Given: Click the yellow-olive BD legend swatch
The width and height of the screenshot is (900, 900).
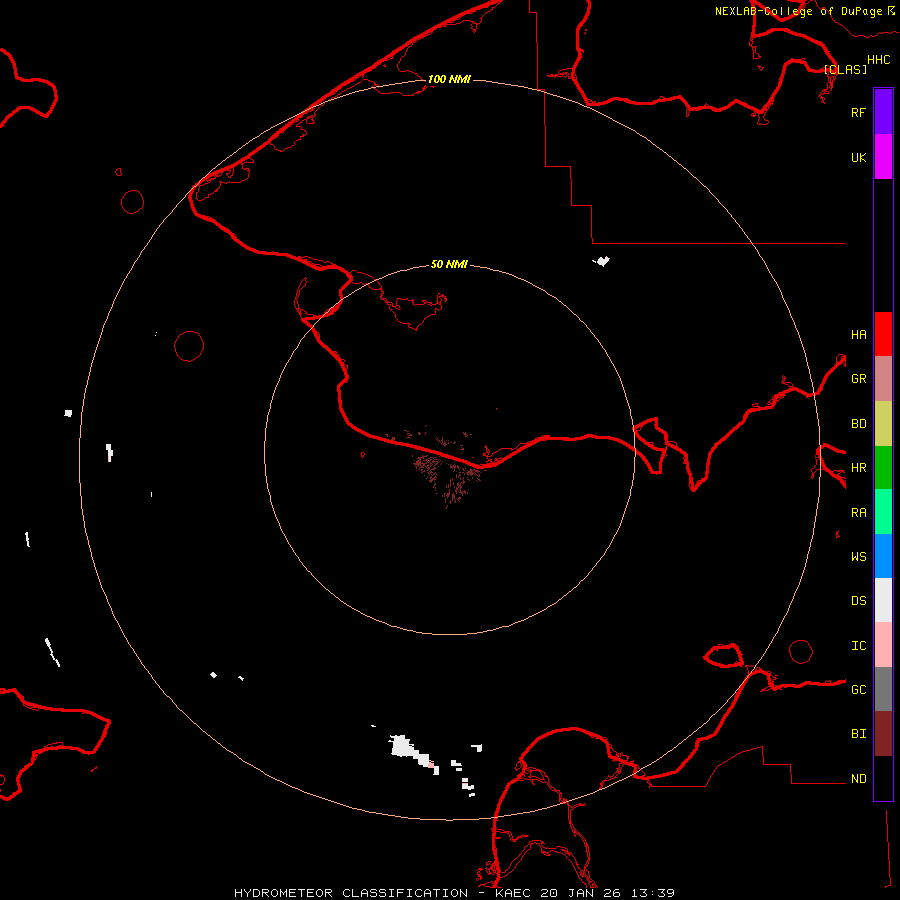Looking at the screenshot, I should [883, 423].
